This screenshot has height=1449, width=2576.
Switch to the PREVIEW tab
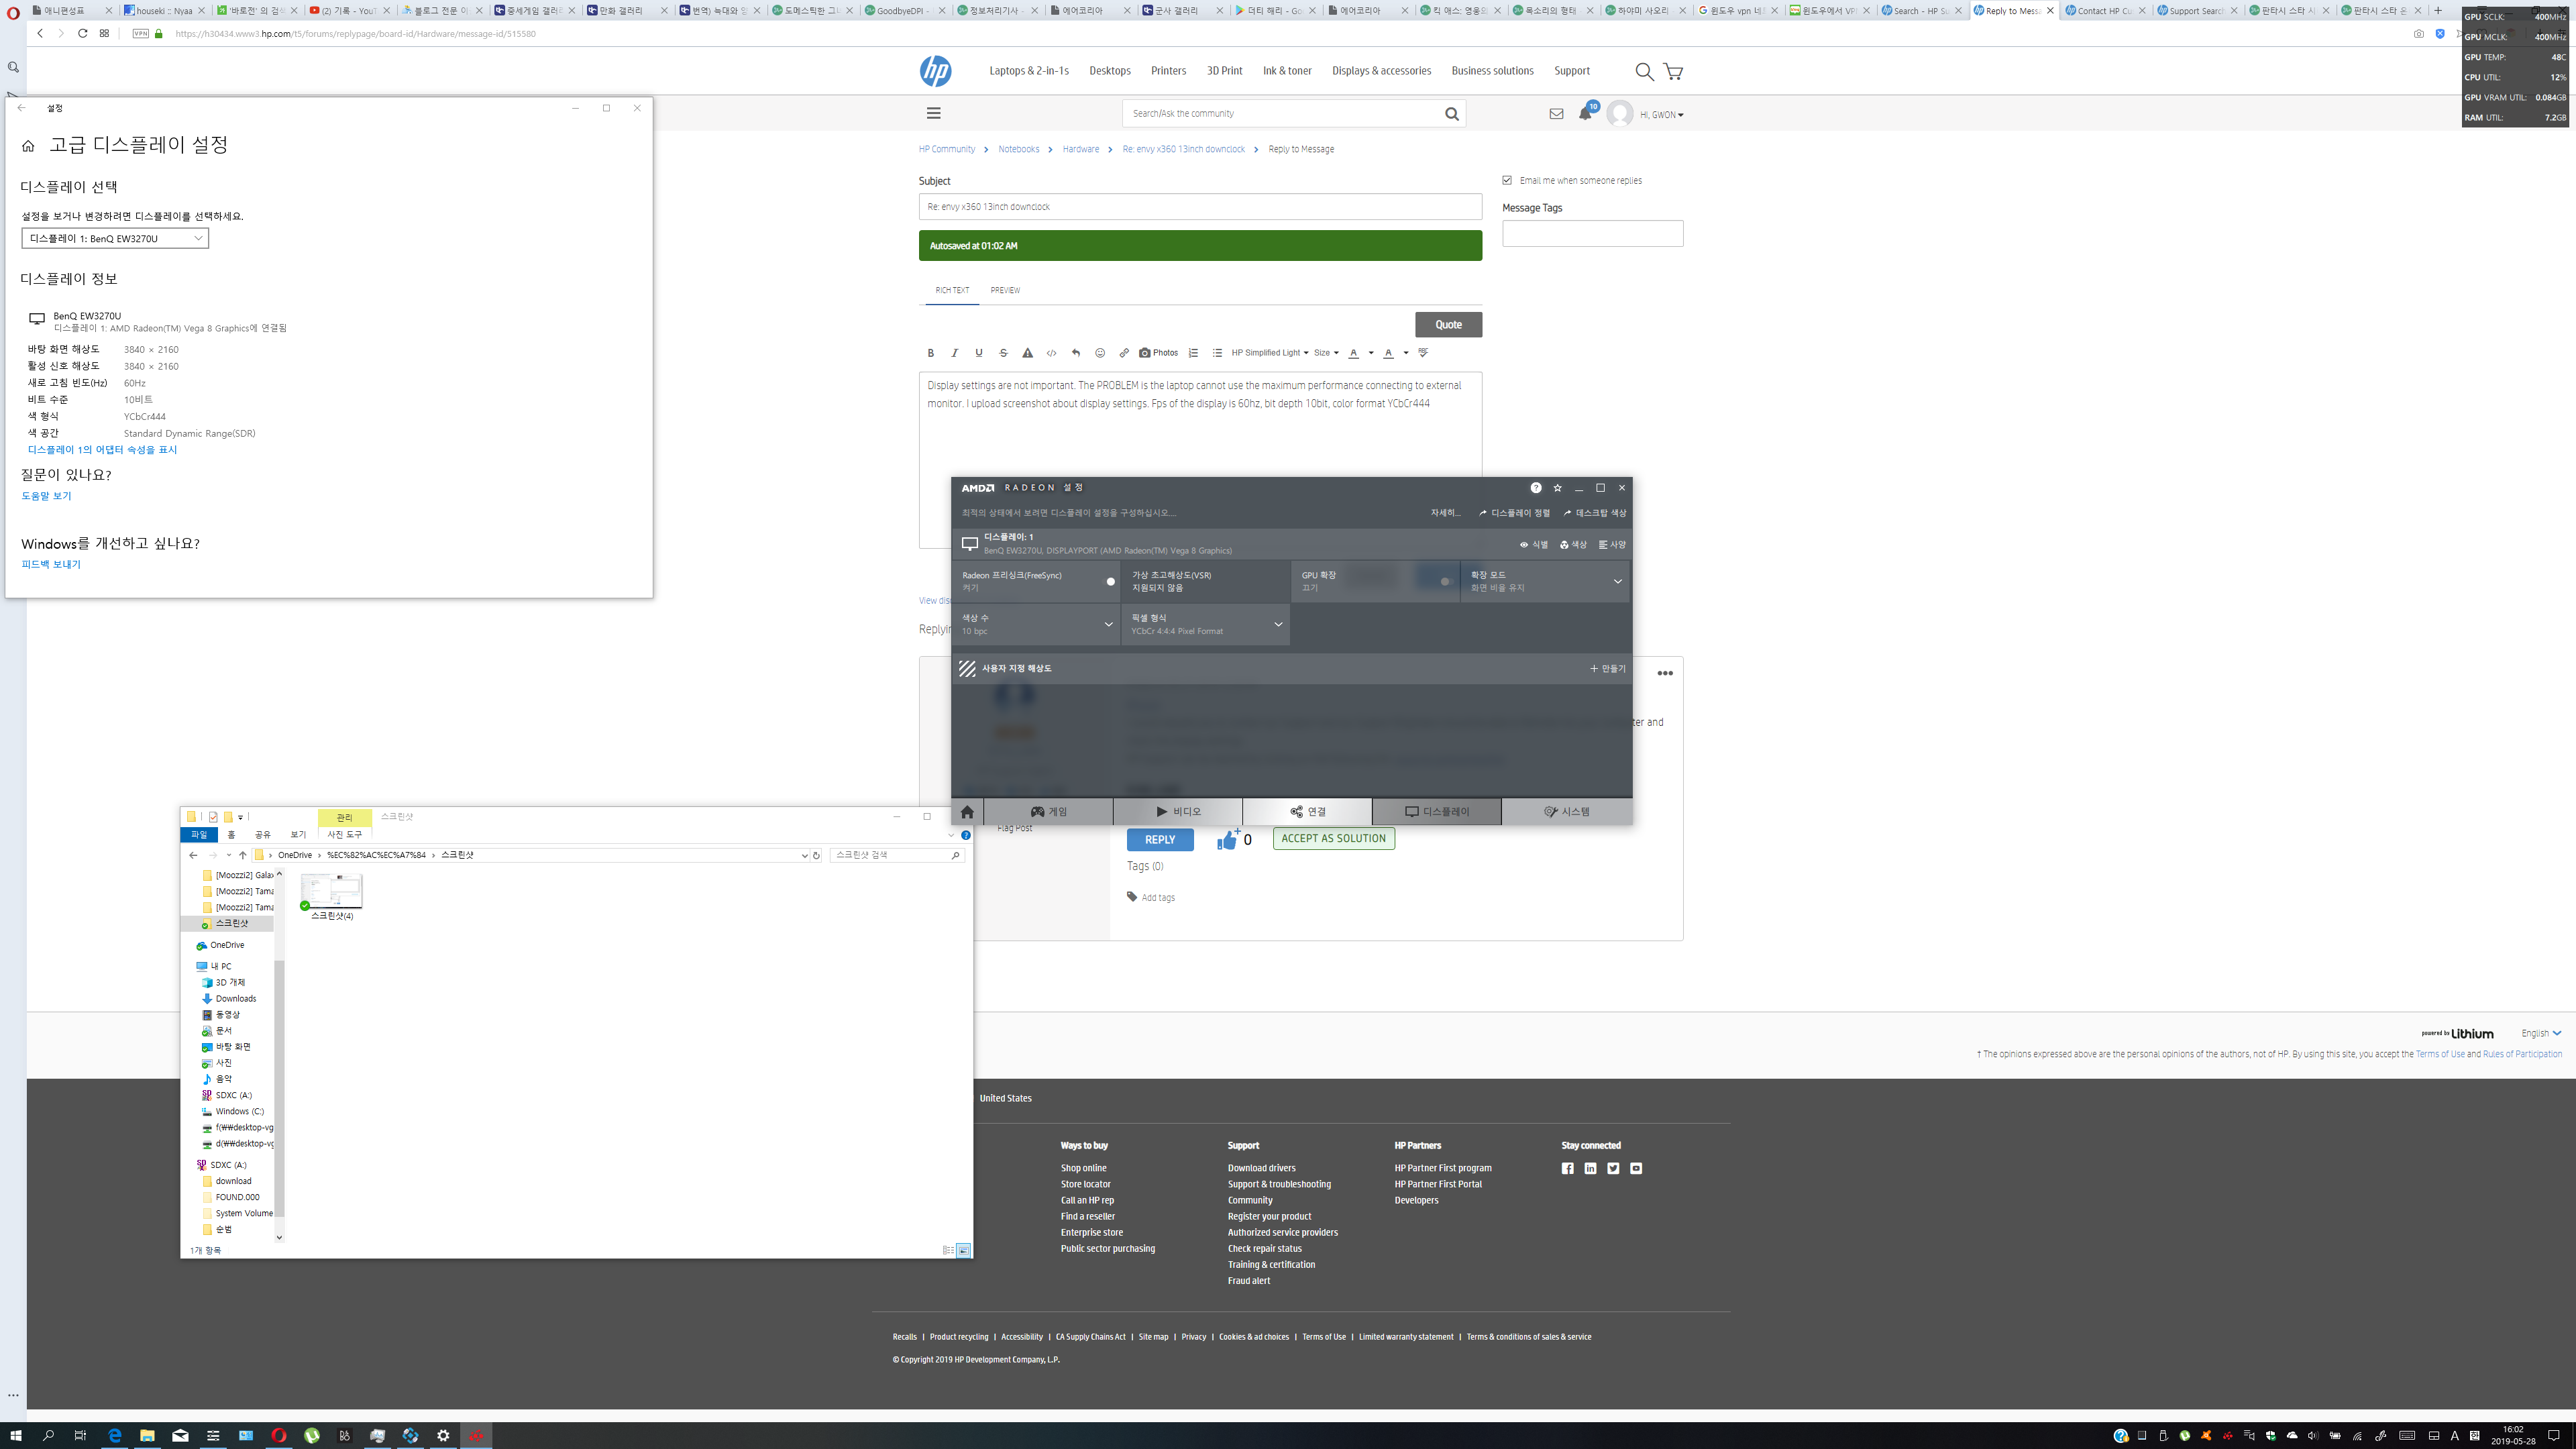[1005, 290]
